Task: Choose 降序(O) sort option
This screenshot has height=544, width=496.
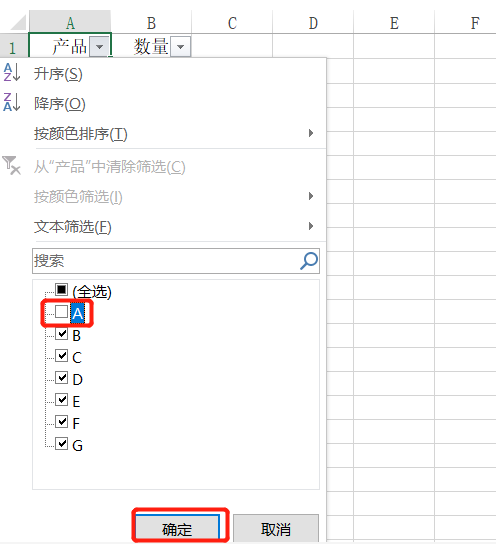Action: [59, 104]
